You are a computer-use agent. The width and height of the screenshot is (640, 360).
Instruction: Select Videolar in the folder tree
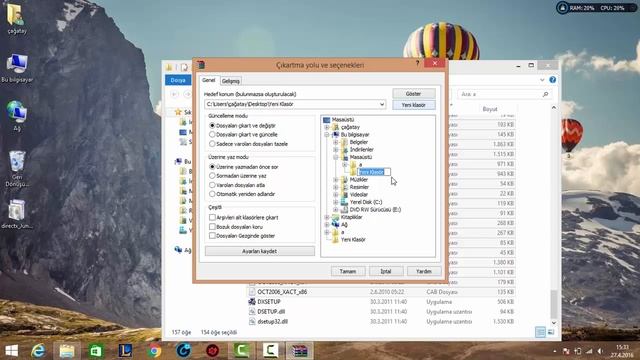click(x=359, y=195)
